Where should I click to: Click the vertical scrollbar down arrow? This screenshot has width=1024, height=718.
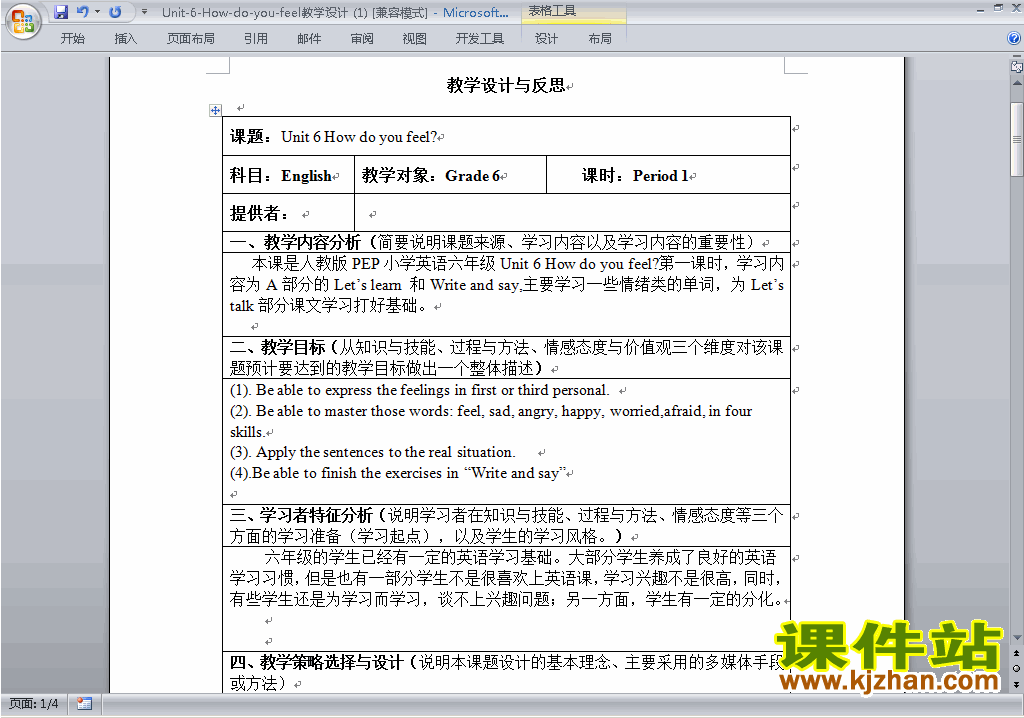(1017, 637)
